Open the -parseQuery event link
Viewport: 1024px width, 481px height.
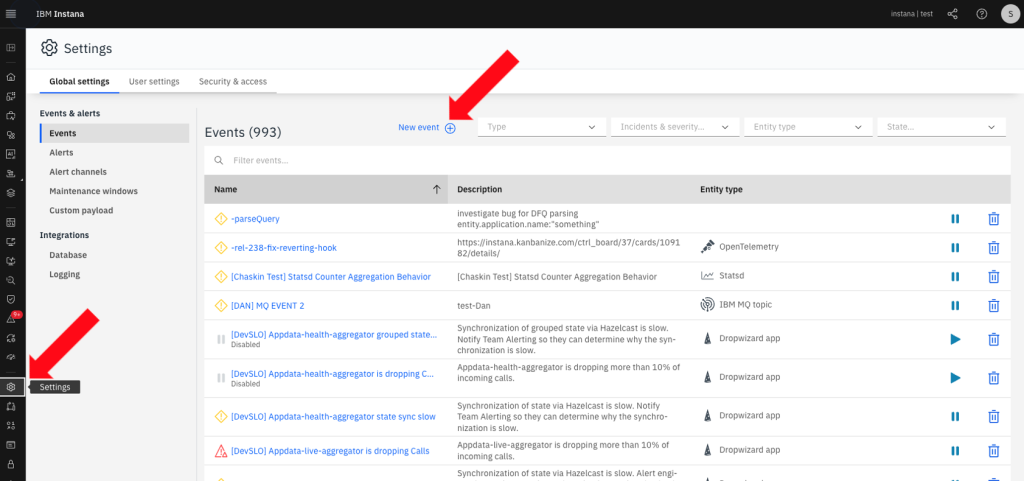point(255,219)
